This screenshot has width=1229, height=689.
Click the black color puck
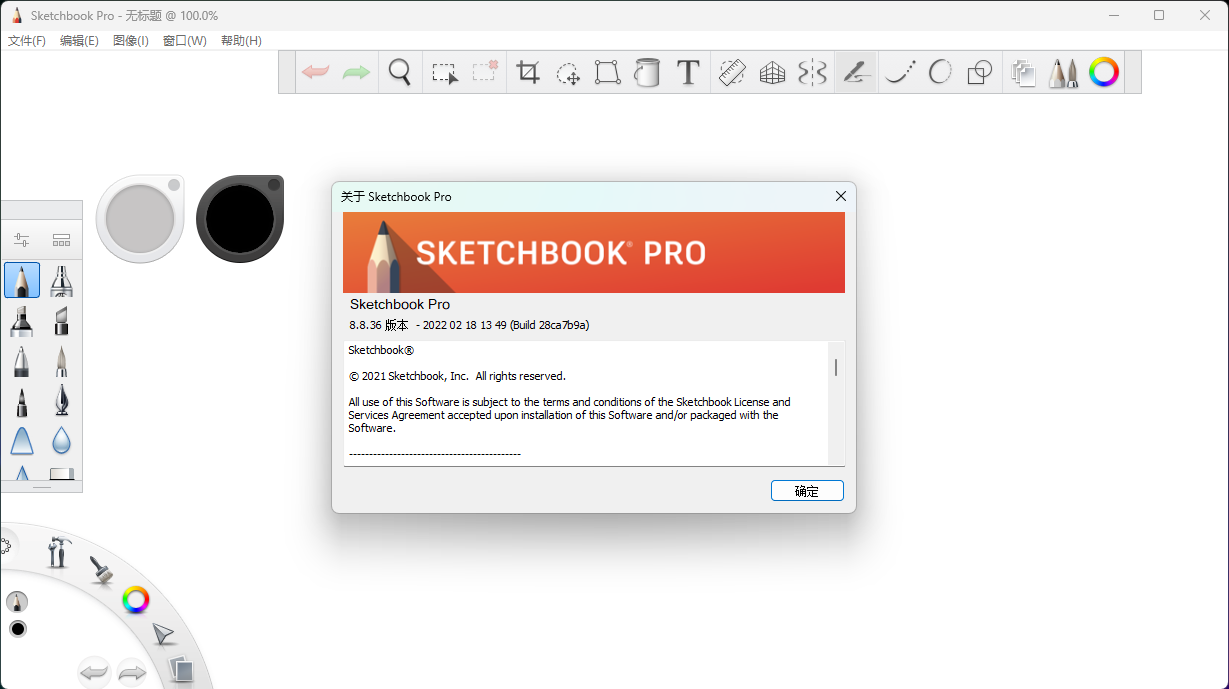pyautogui.click(x=240, y=219)
